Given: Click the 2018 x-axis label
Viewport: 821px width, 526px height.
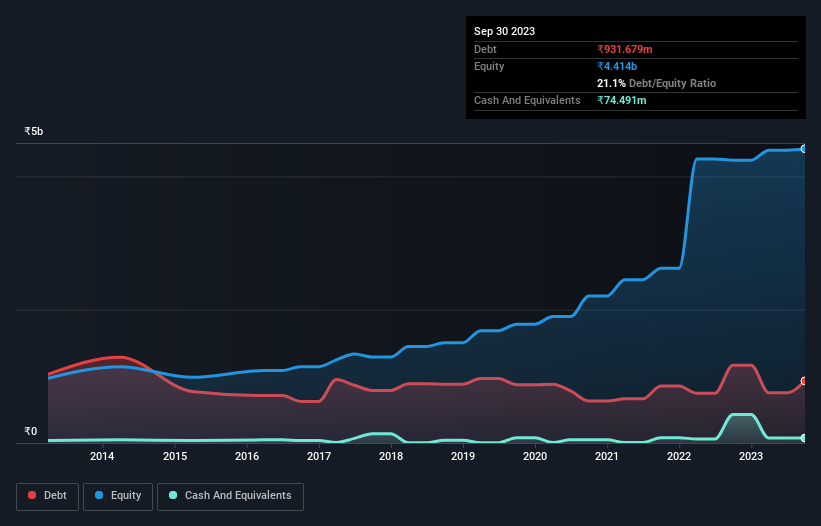Looking at the screenshot, I should (391, 456).
